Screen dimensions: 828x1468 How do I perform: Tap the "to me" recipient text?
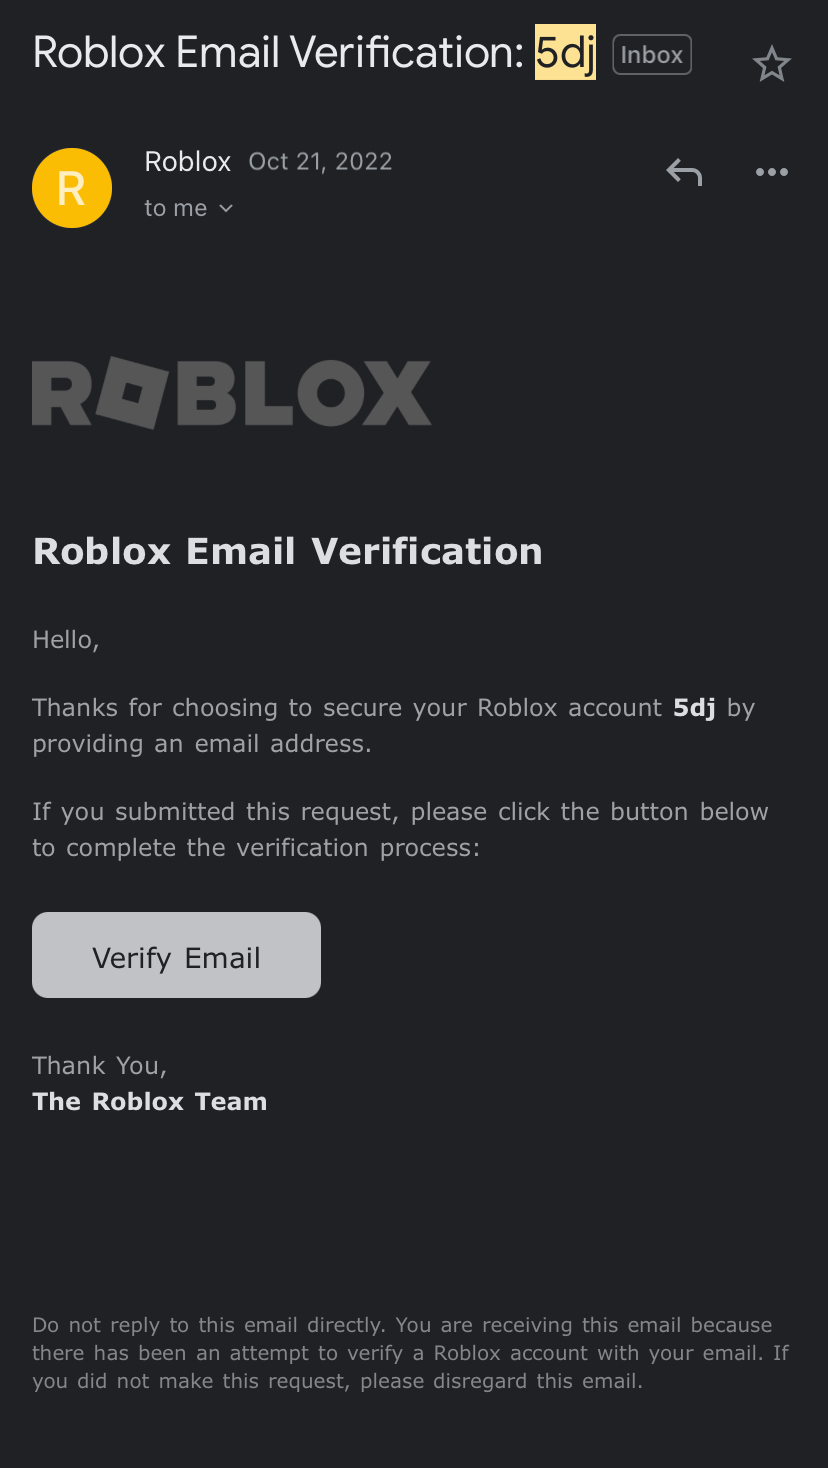click(176, 208)
